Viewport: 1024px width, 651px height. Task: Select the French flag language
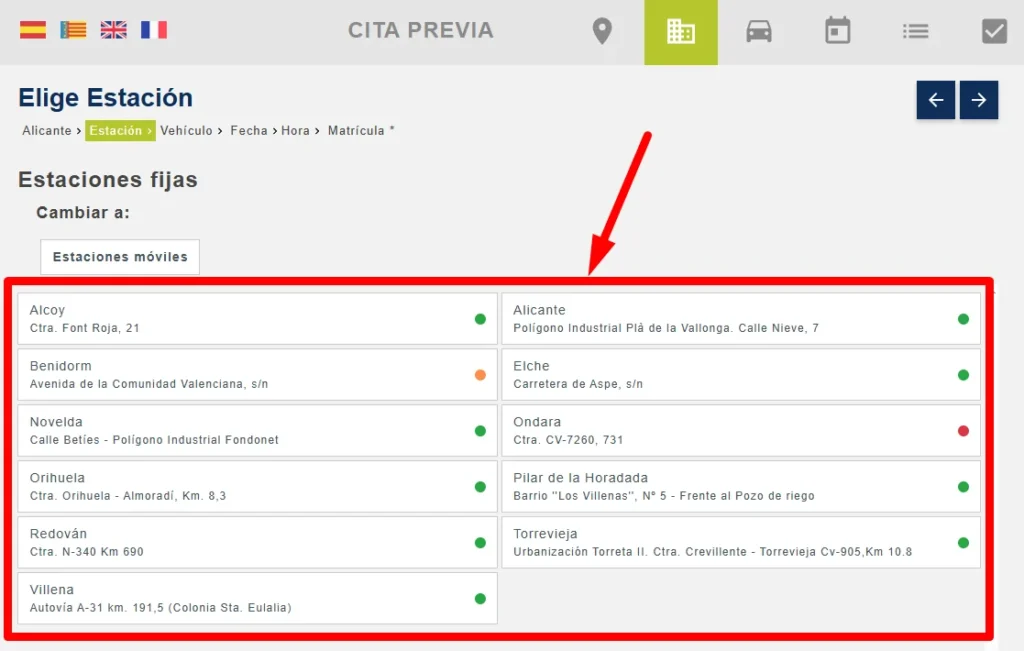click(x=154, y=30)
